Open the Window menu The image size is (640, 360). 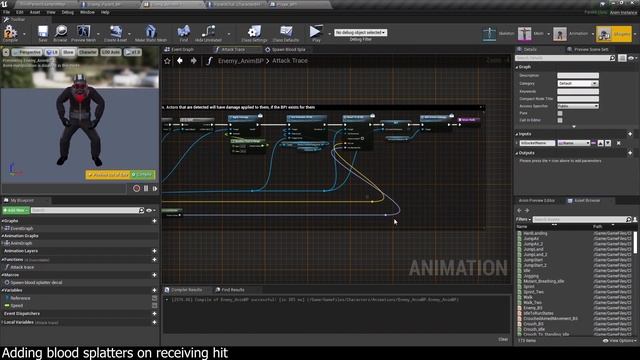pyautogui.click(x=87, y=12)
